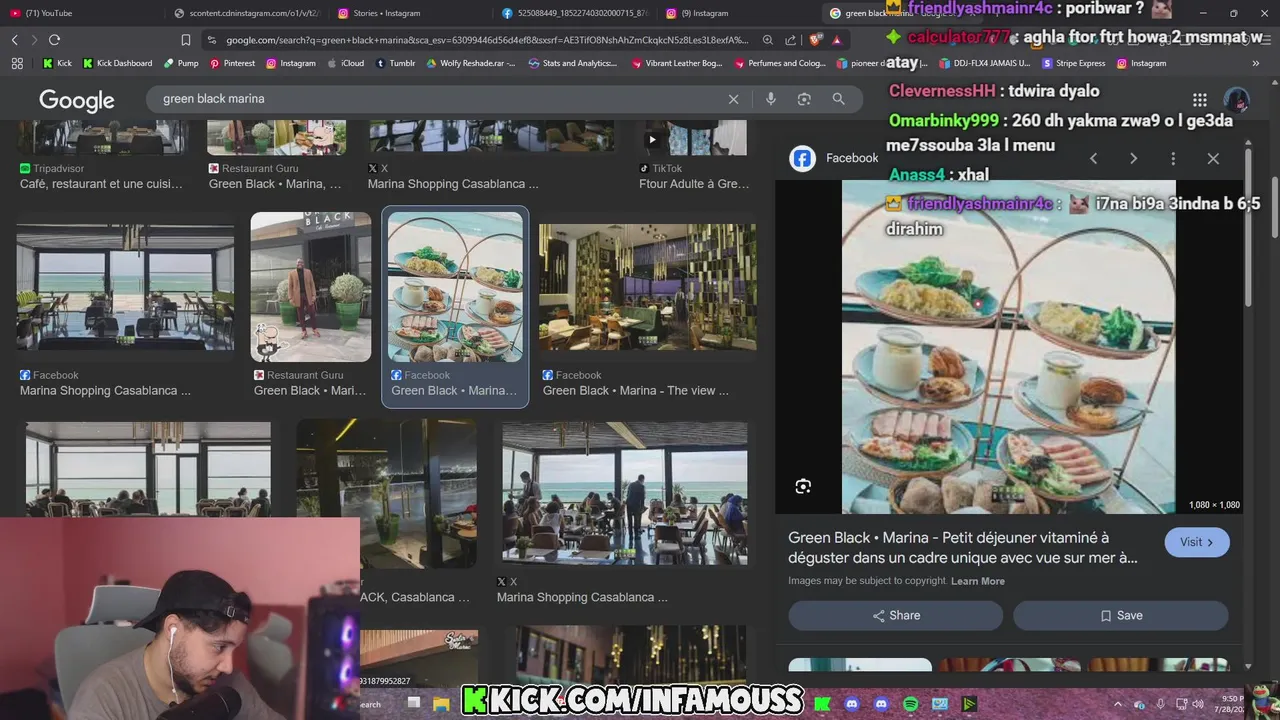This screenshot has width=1280, height=720.
Task: Open Perfumes and Colog... bookmark
Action: tap(780, 63)
